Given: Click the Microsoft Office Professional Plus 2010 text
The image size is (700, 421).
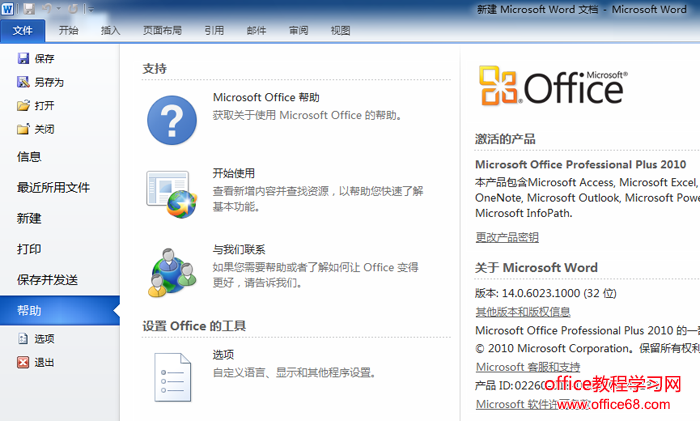Looking at the screenshot, I should 580,164.
